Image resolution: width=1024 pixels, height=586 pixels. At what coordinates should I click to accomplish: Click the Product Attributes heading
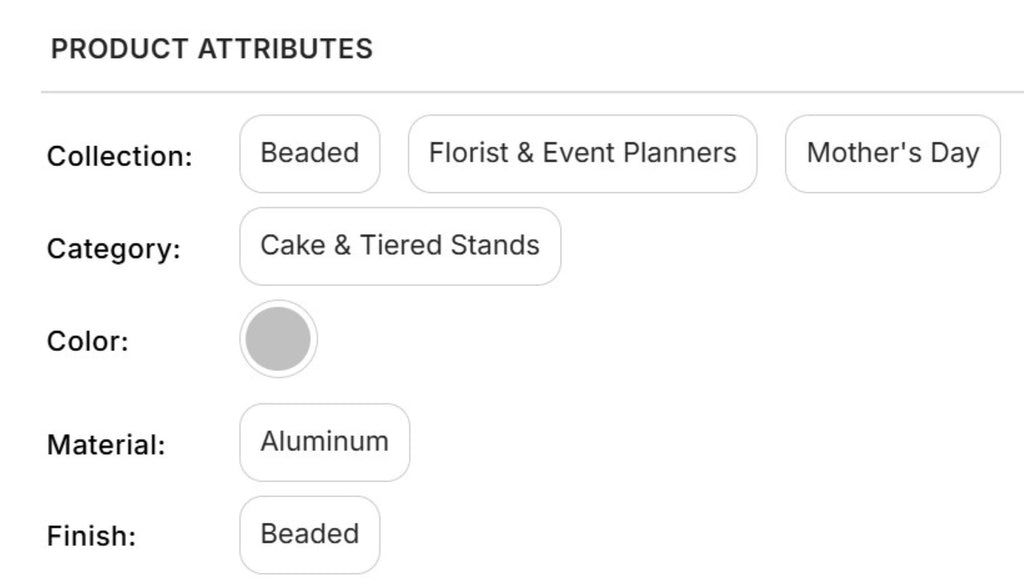point(212,49)
